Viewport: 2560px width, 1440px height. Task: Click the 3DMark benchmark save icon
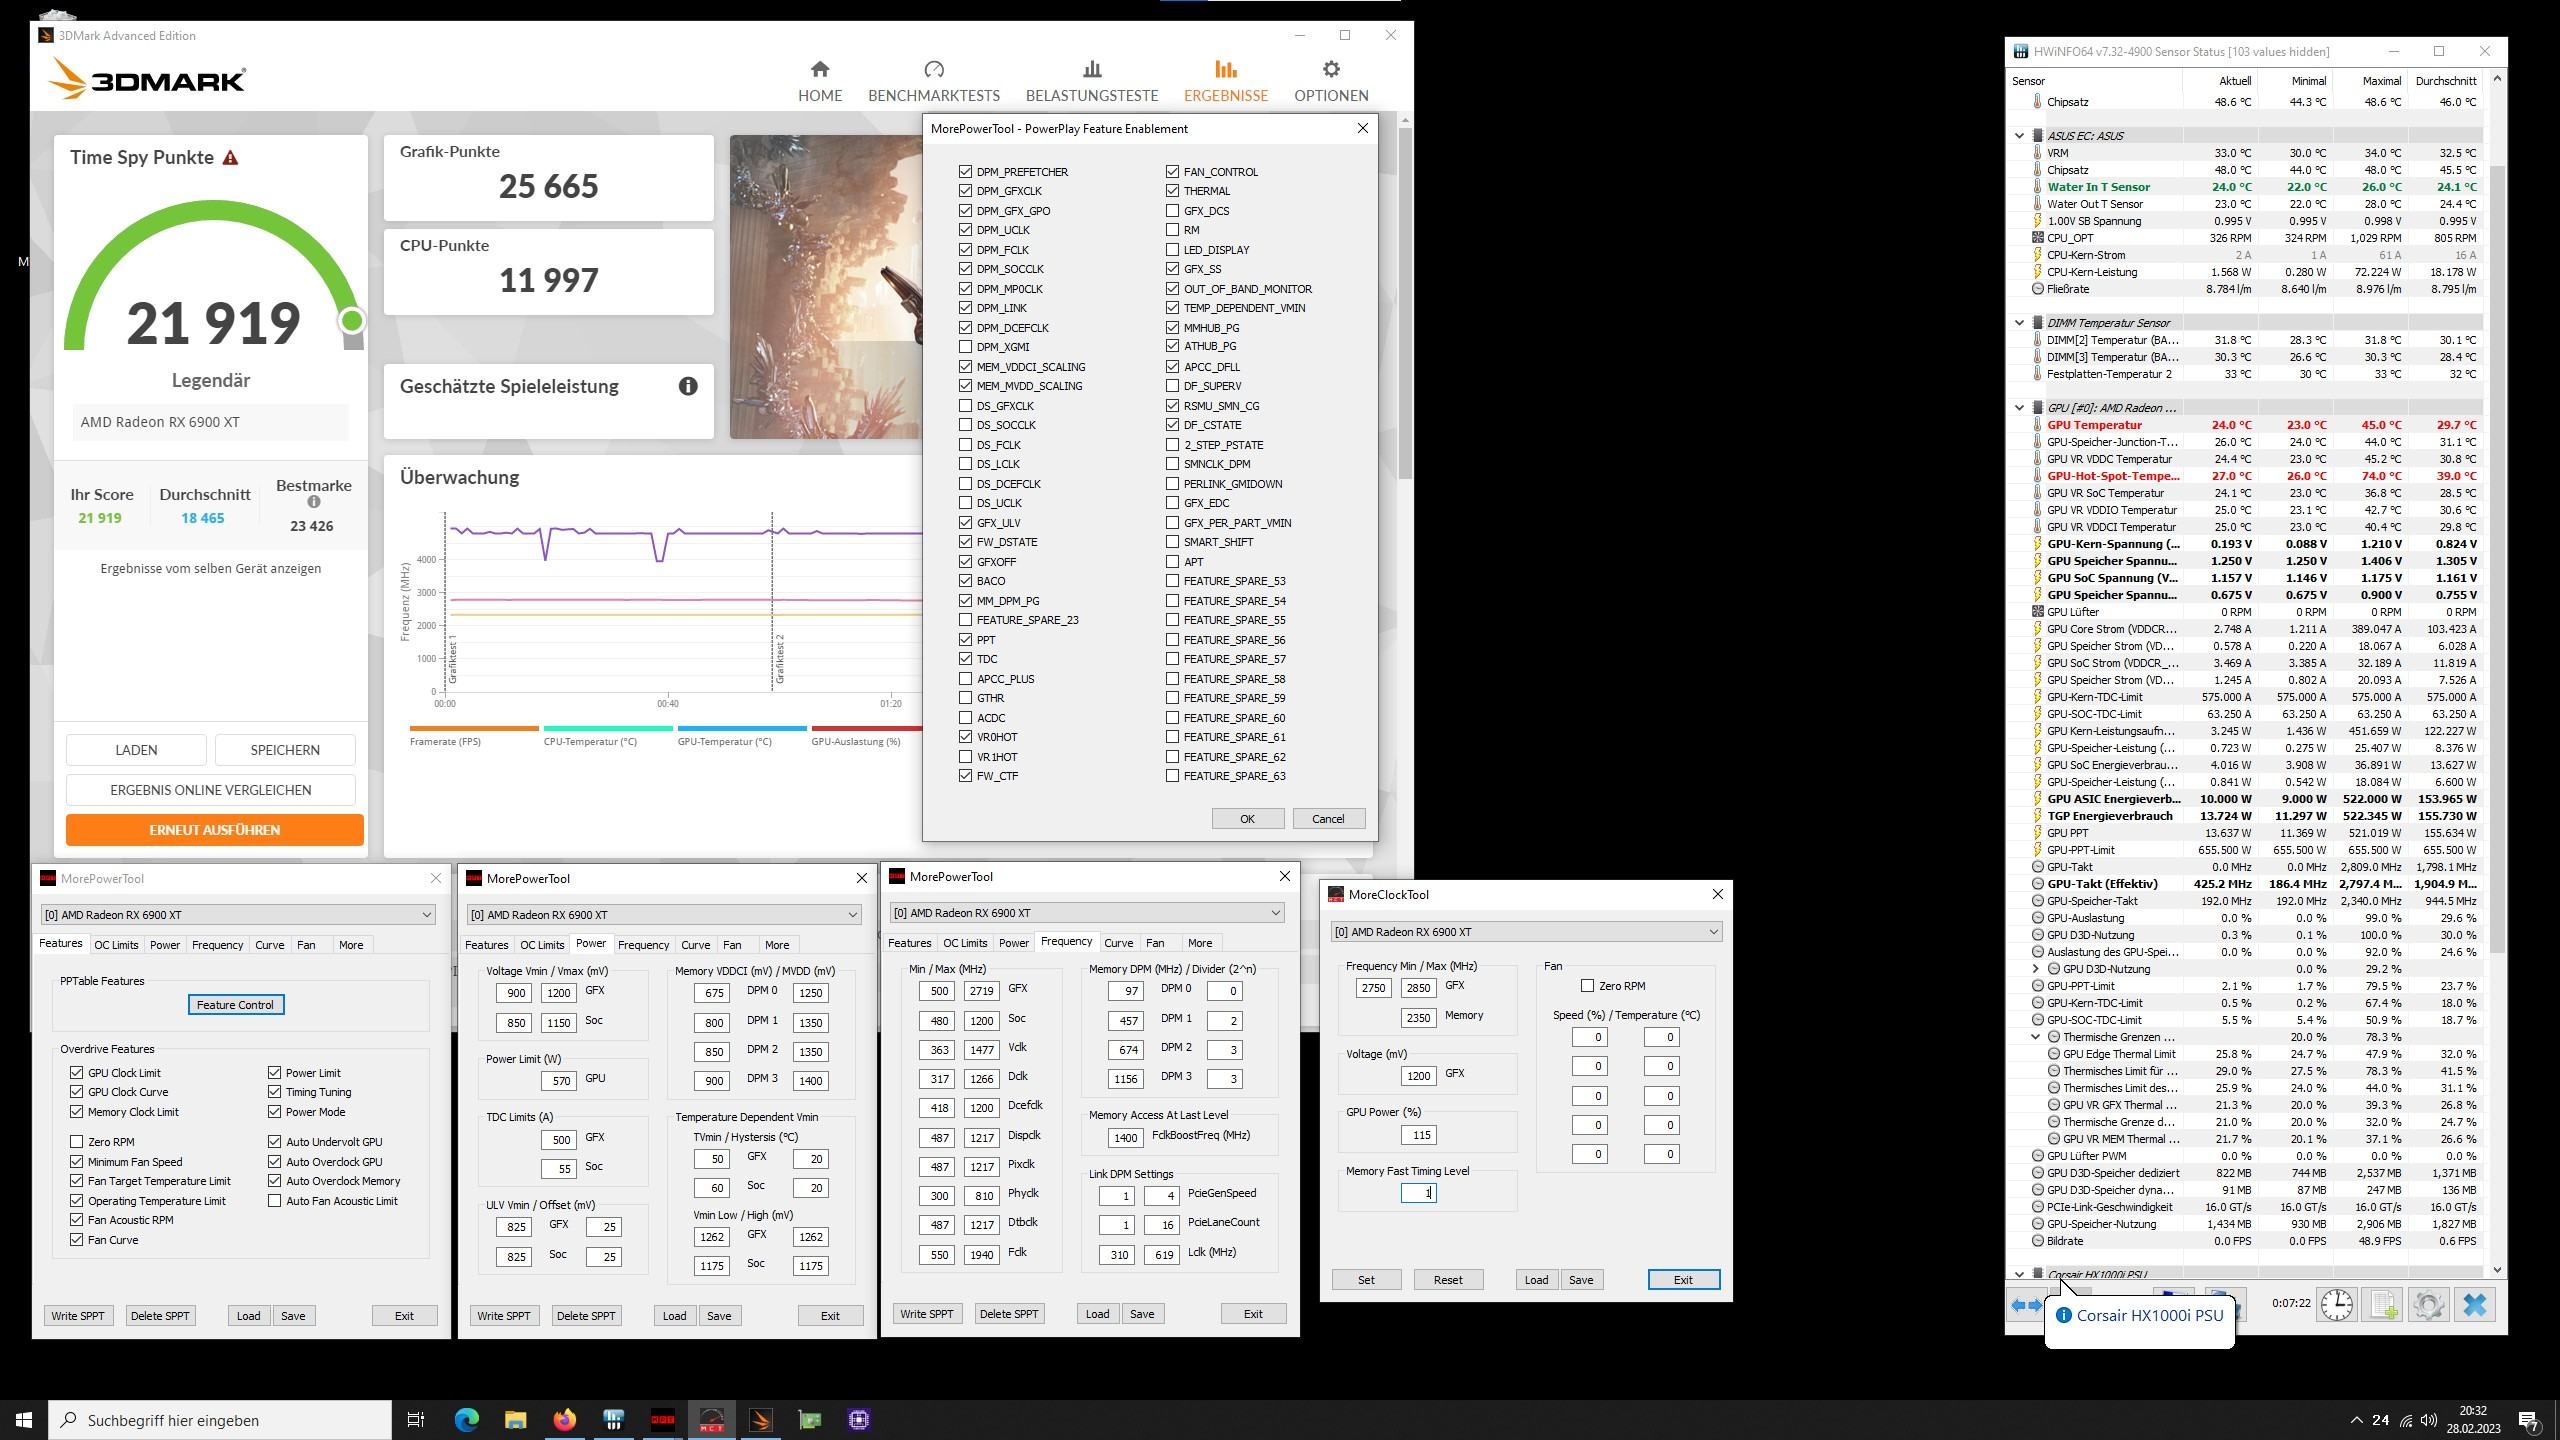click(285, 749)
